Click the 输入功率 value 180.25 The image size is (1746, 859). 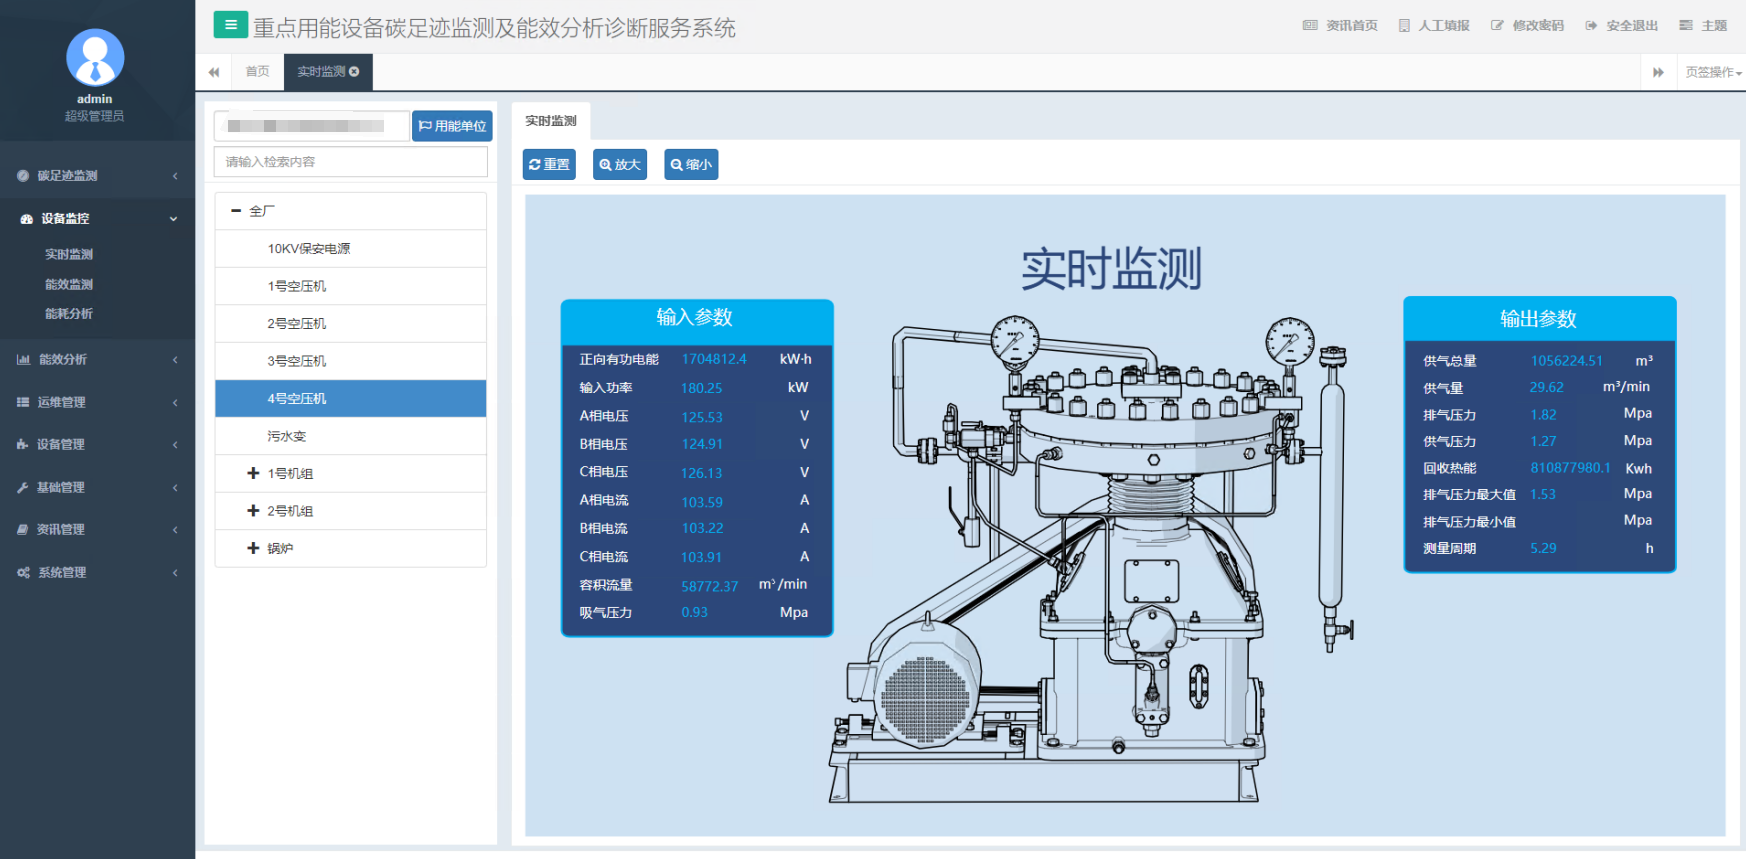pyautogui.click(x=702, y=388)
